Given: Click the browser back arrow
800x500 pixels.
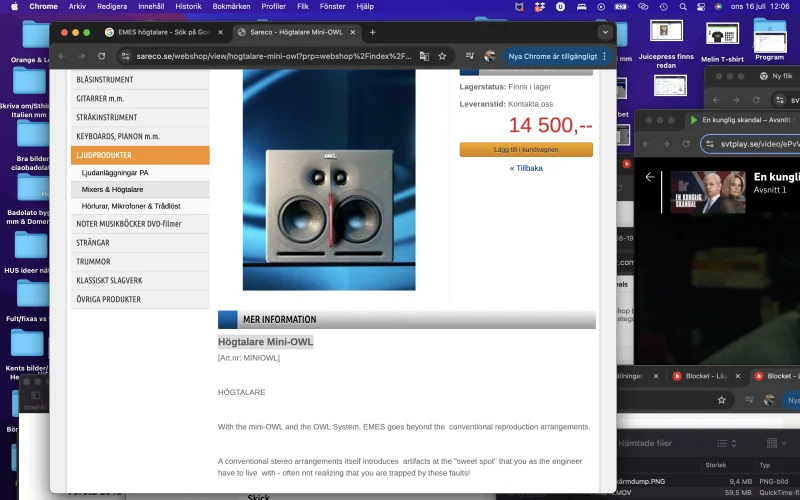Looking at the screenshot, I should [x=62, y=56].
